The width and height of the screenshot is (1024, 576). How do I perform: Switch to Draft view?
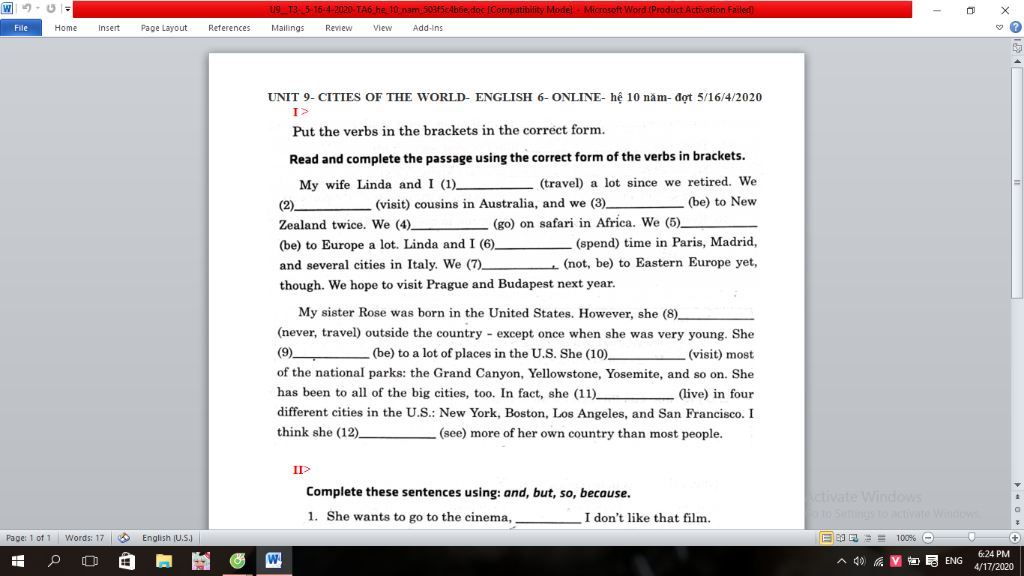point(882,538)
